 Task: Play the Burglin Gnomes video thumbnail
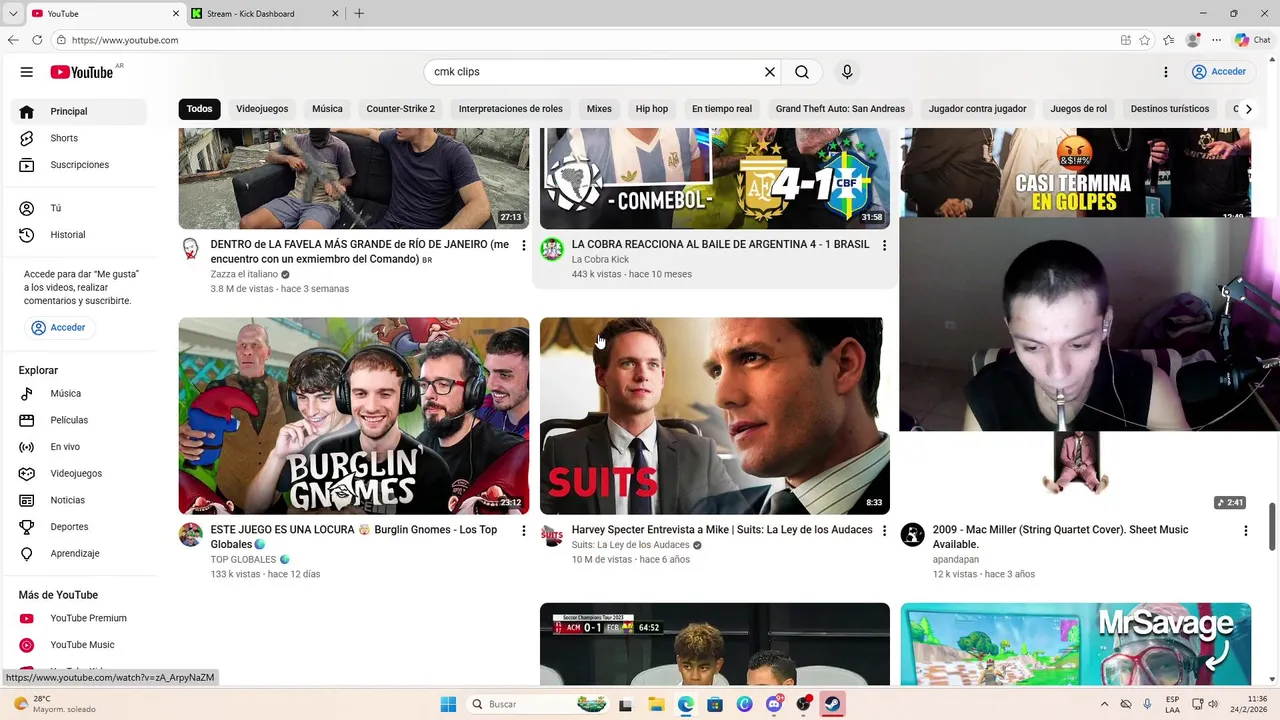354,416
